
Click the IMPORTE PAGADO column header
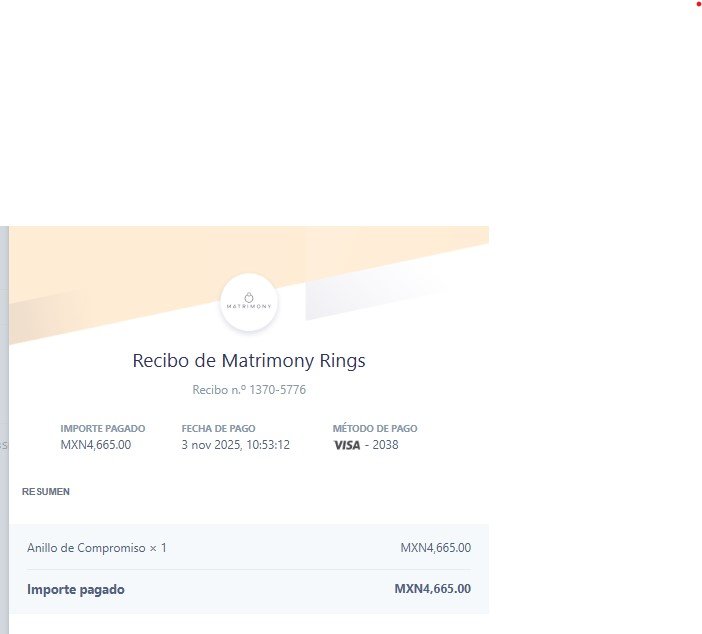[x=103, y=429]
